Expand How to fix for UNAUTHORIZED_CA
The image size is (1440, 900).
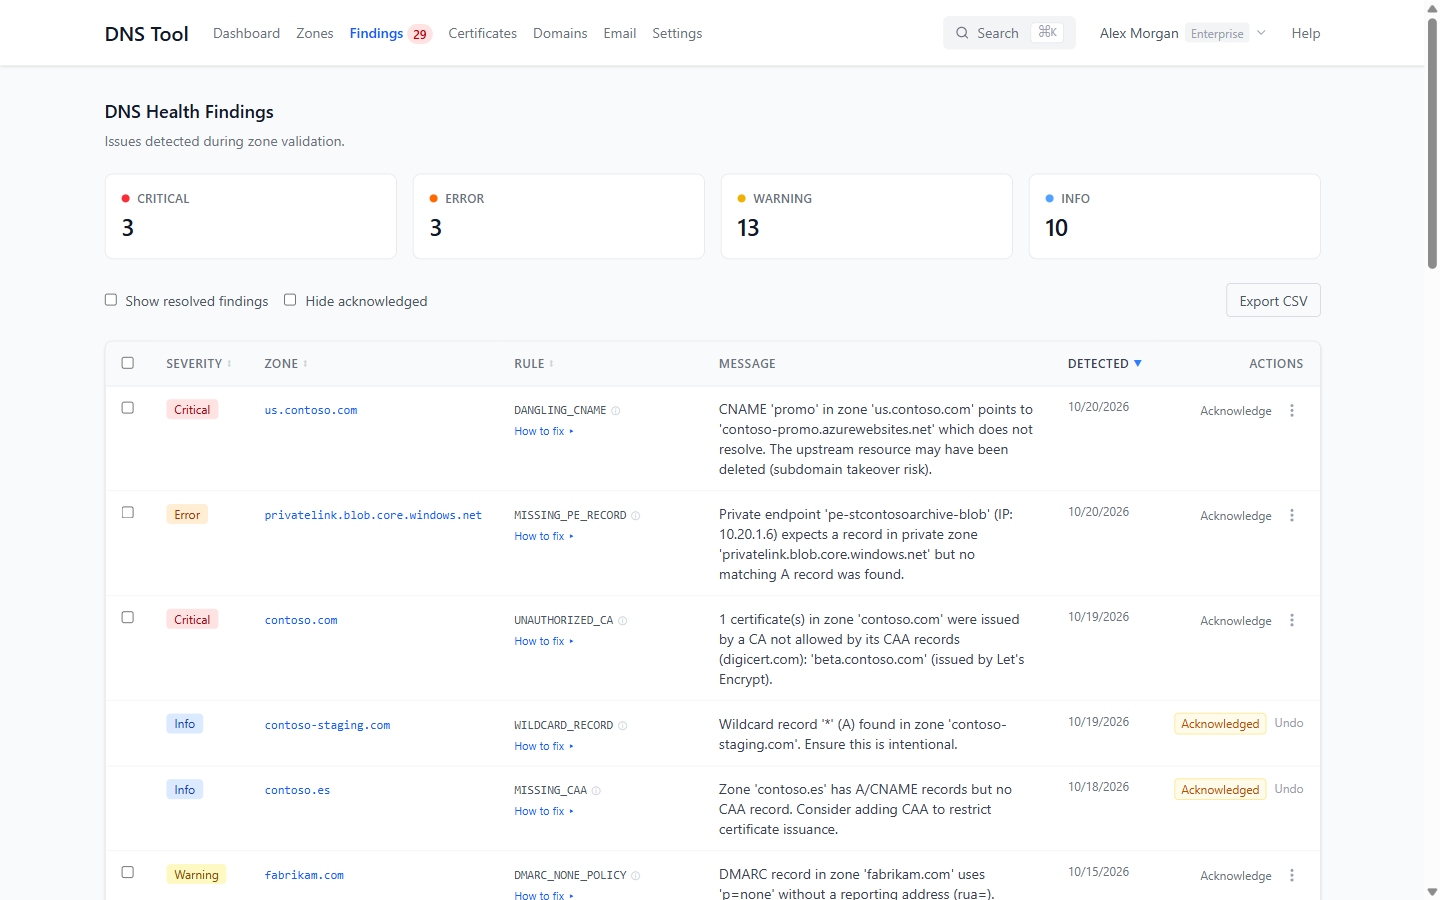(x=544, y=642)
